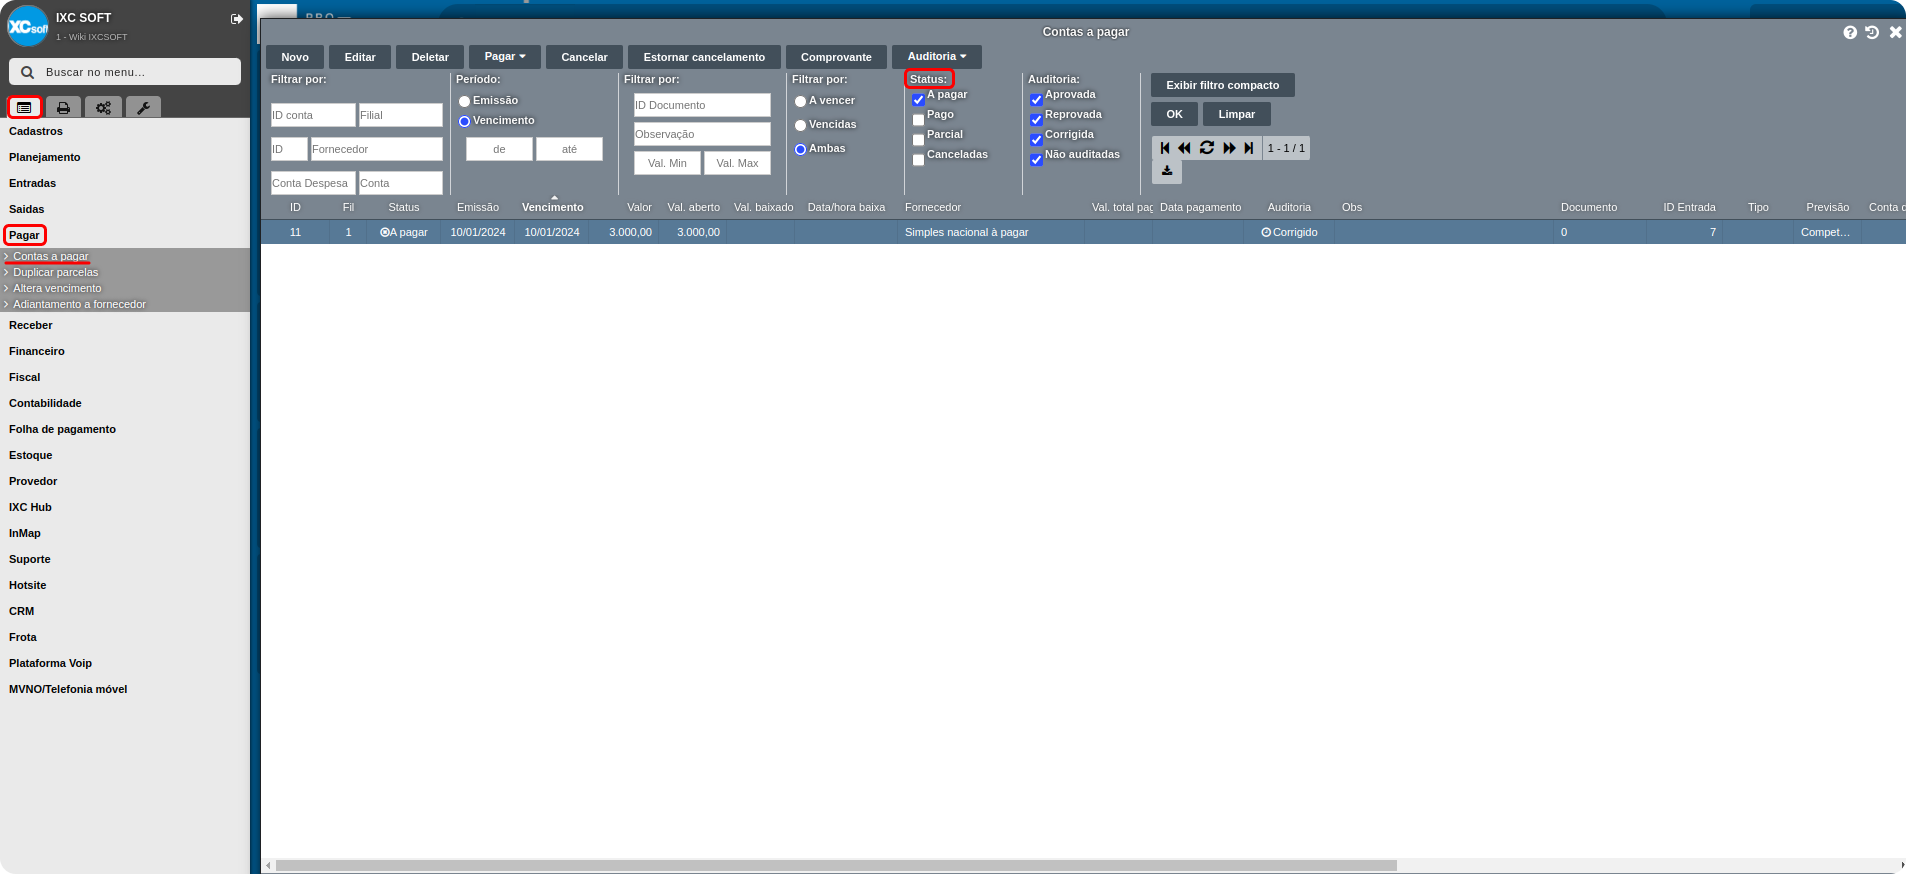Expand Receber menu

[31, 325]
